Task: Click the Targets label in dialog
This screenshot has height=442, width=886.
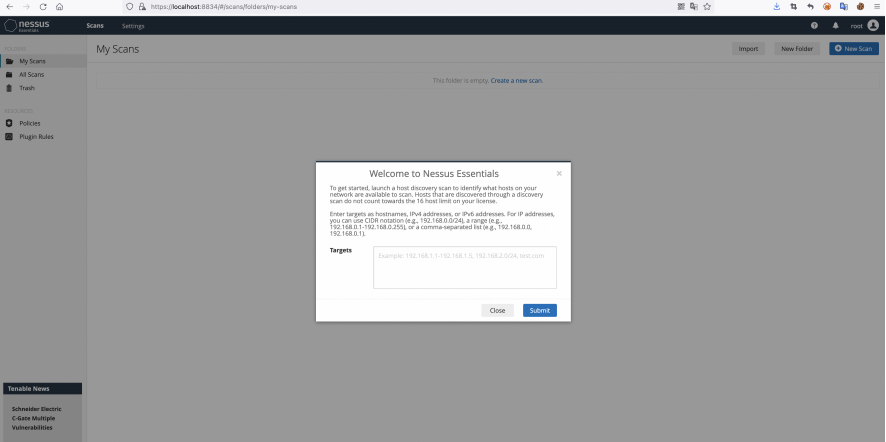Action: [x=341, y=250]
